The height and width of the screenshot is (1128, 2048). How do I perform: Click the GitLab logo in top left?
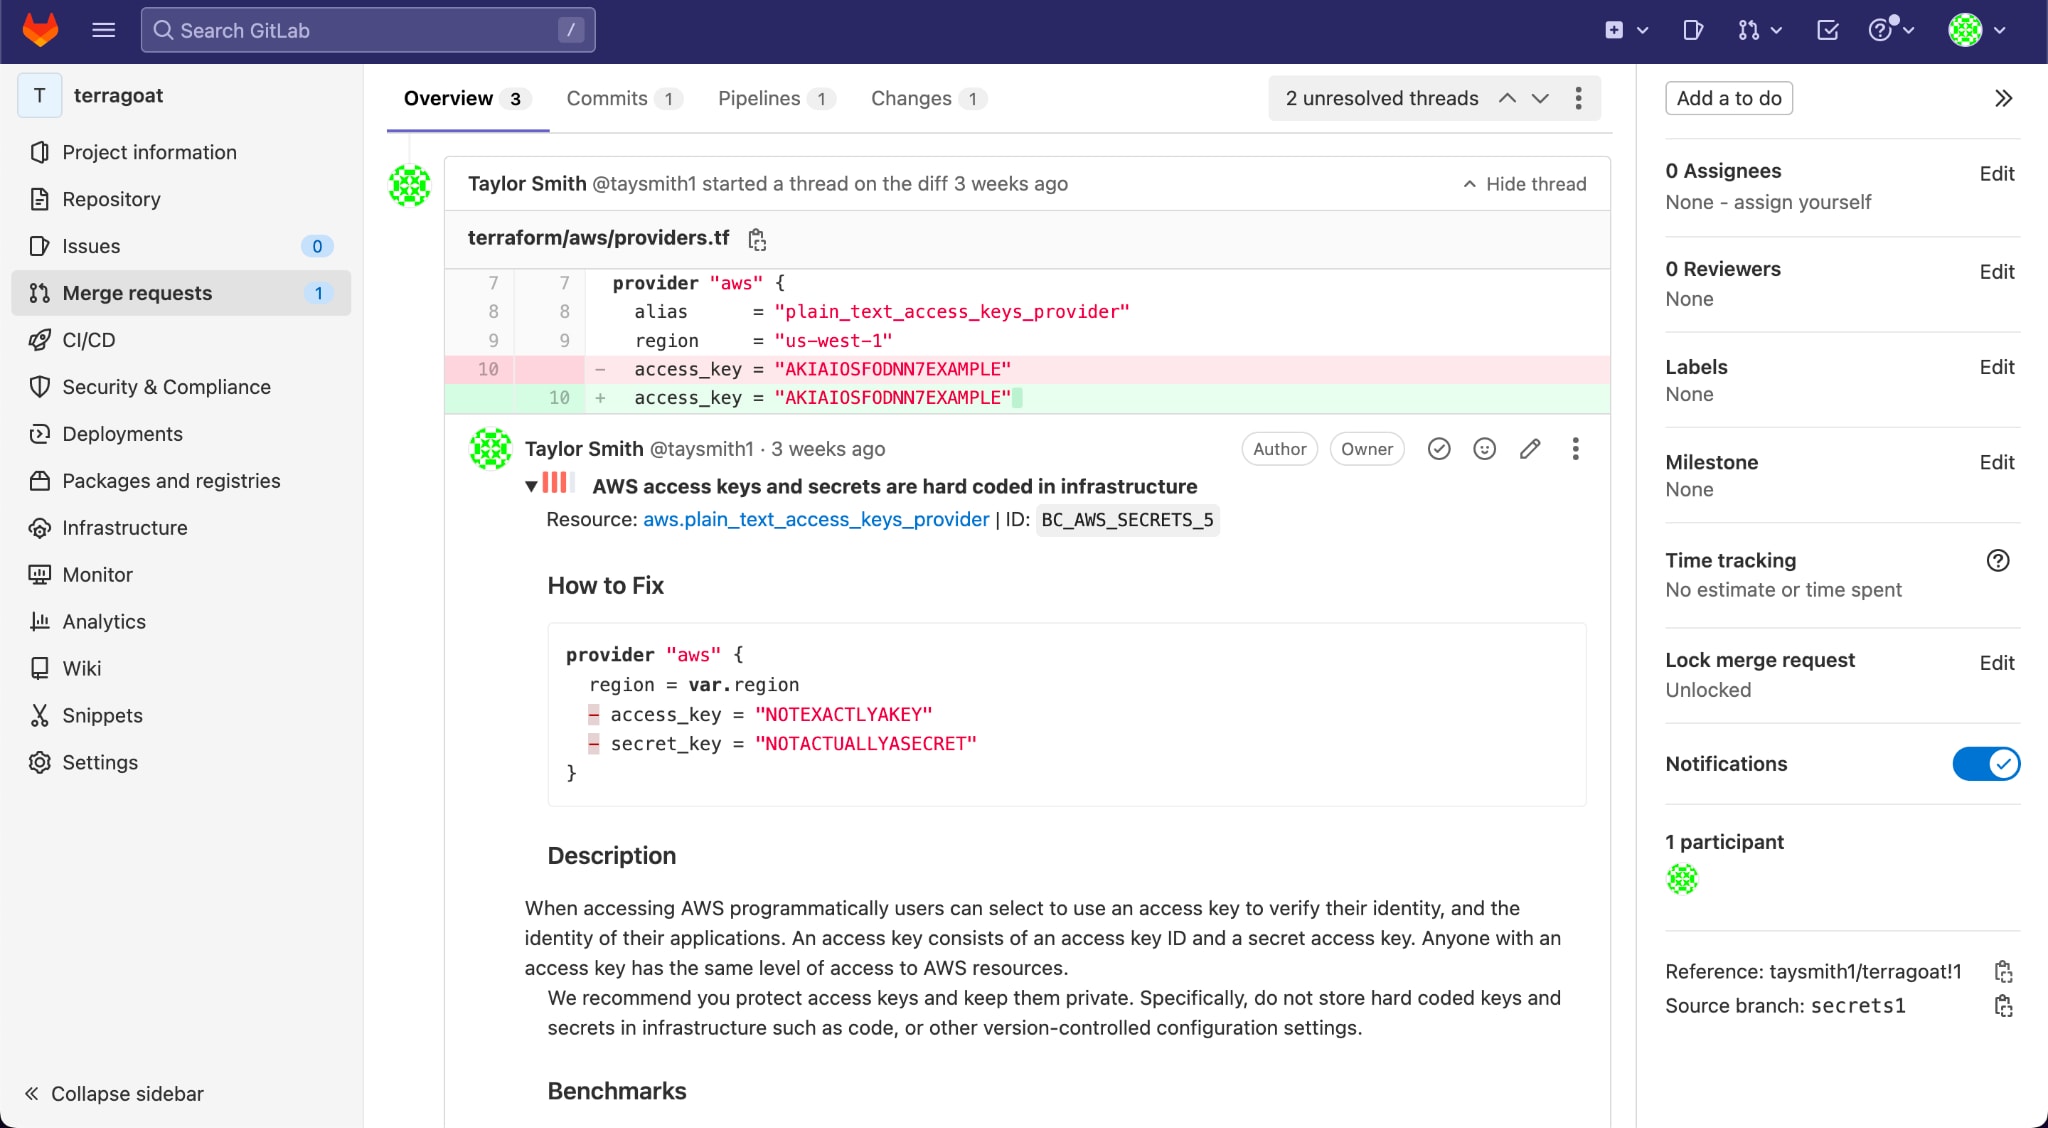[37, 31]
